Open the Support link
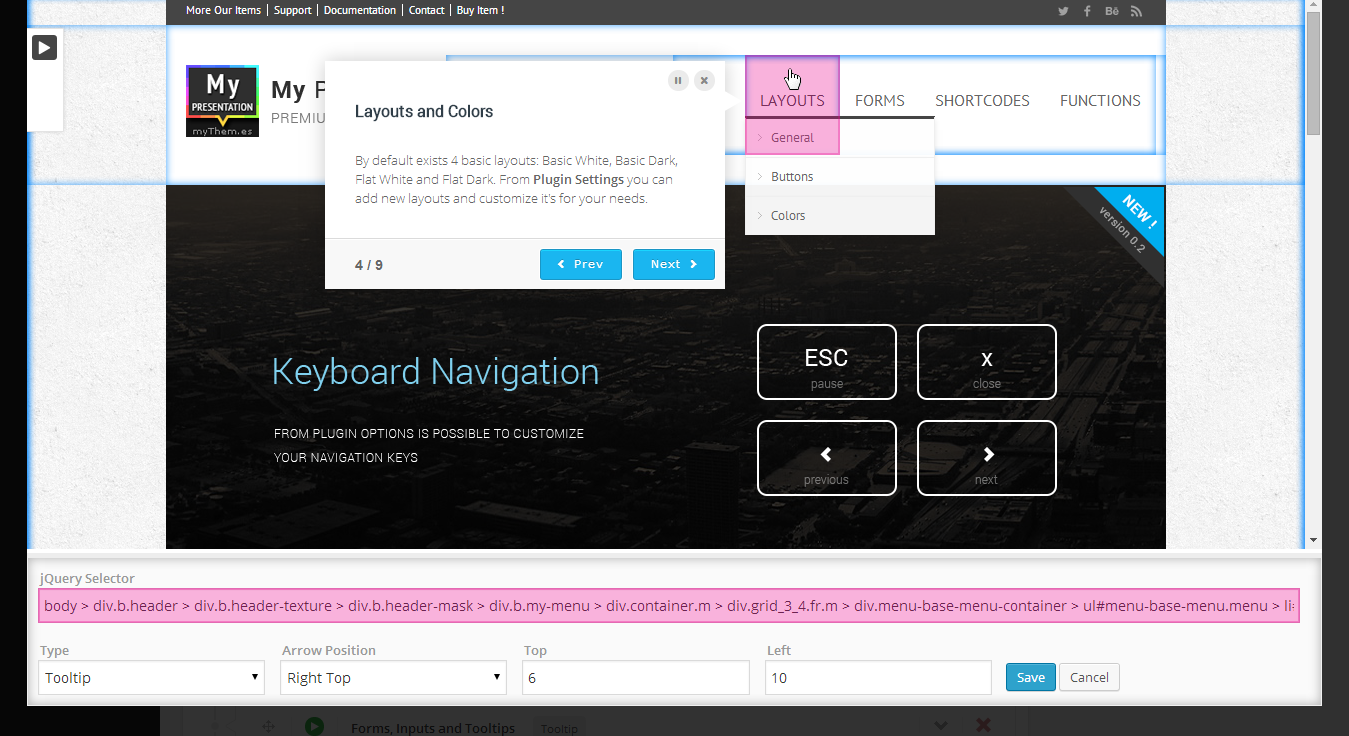 (x=293, y=10)
